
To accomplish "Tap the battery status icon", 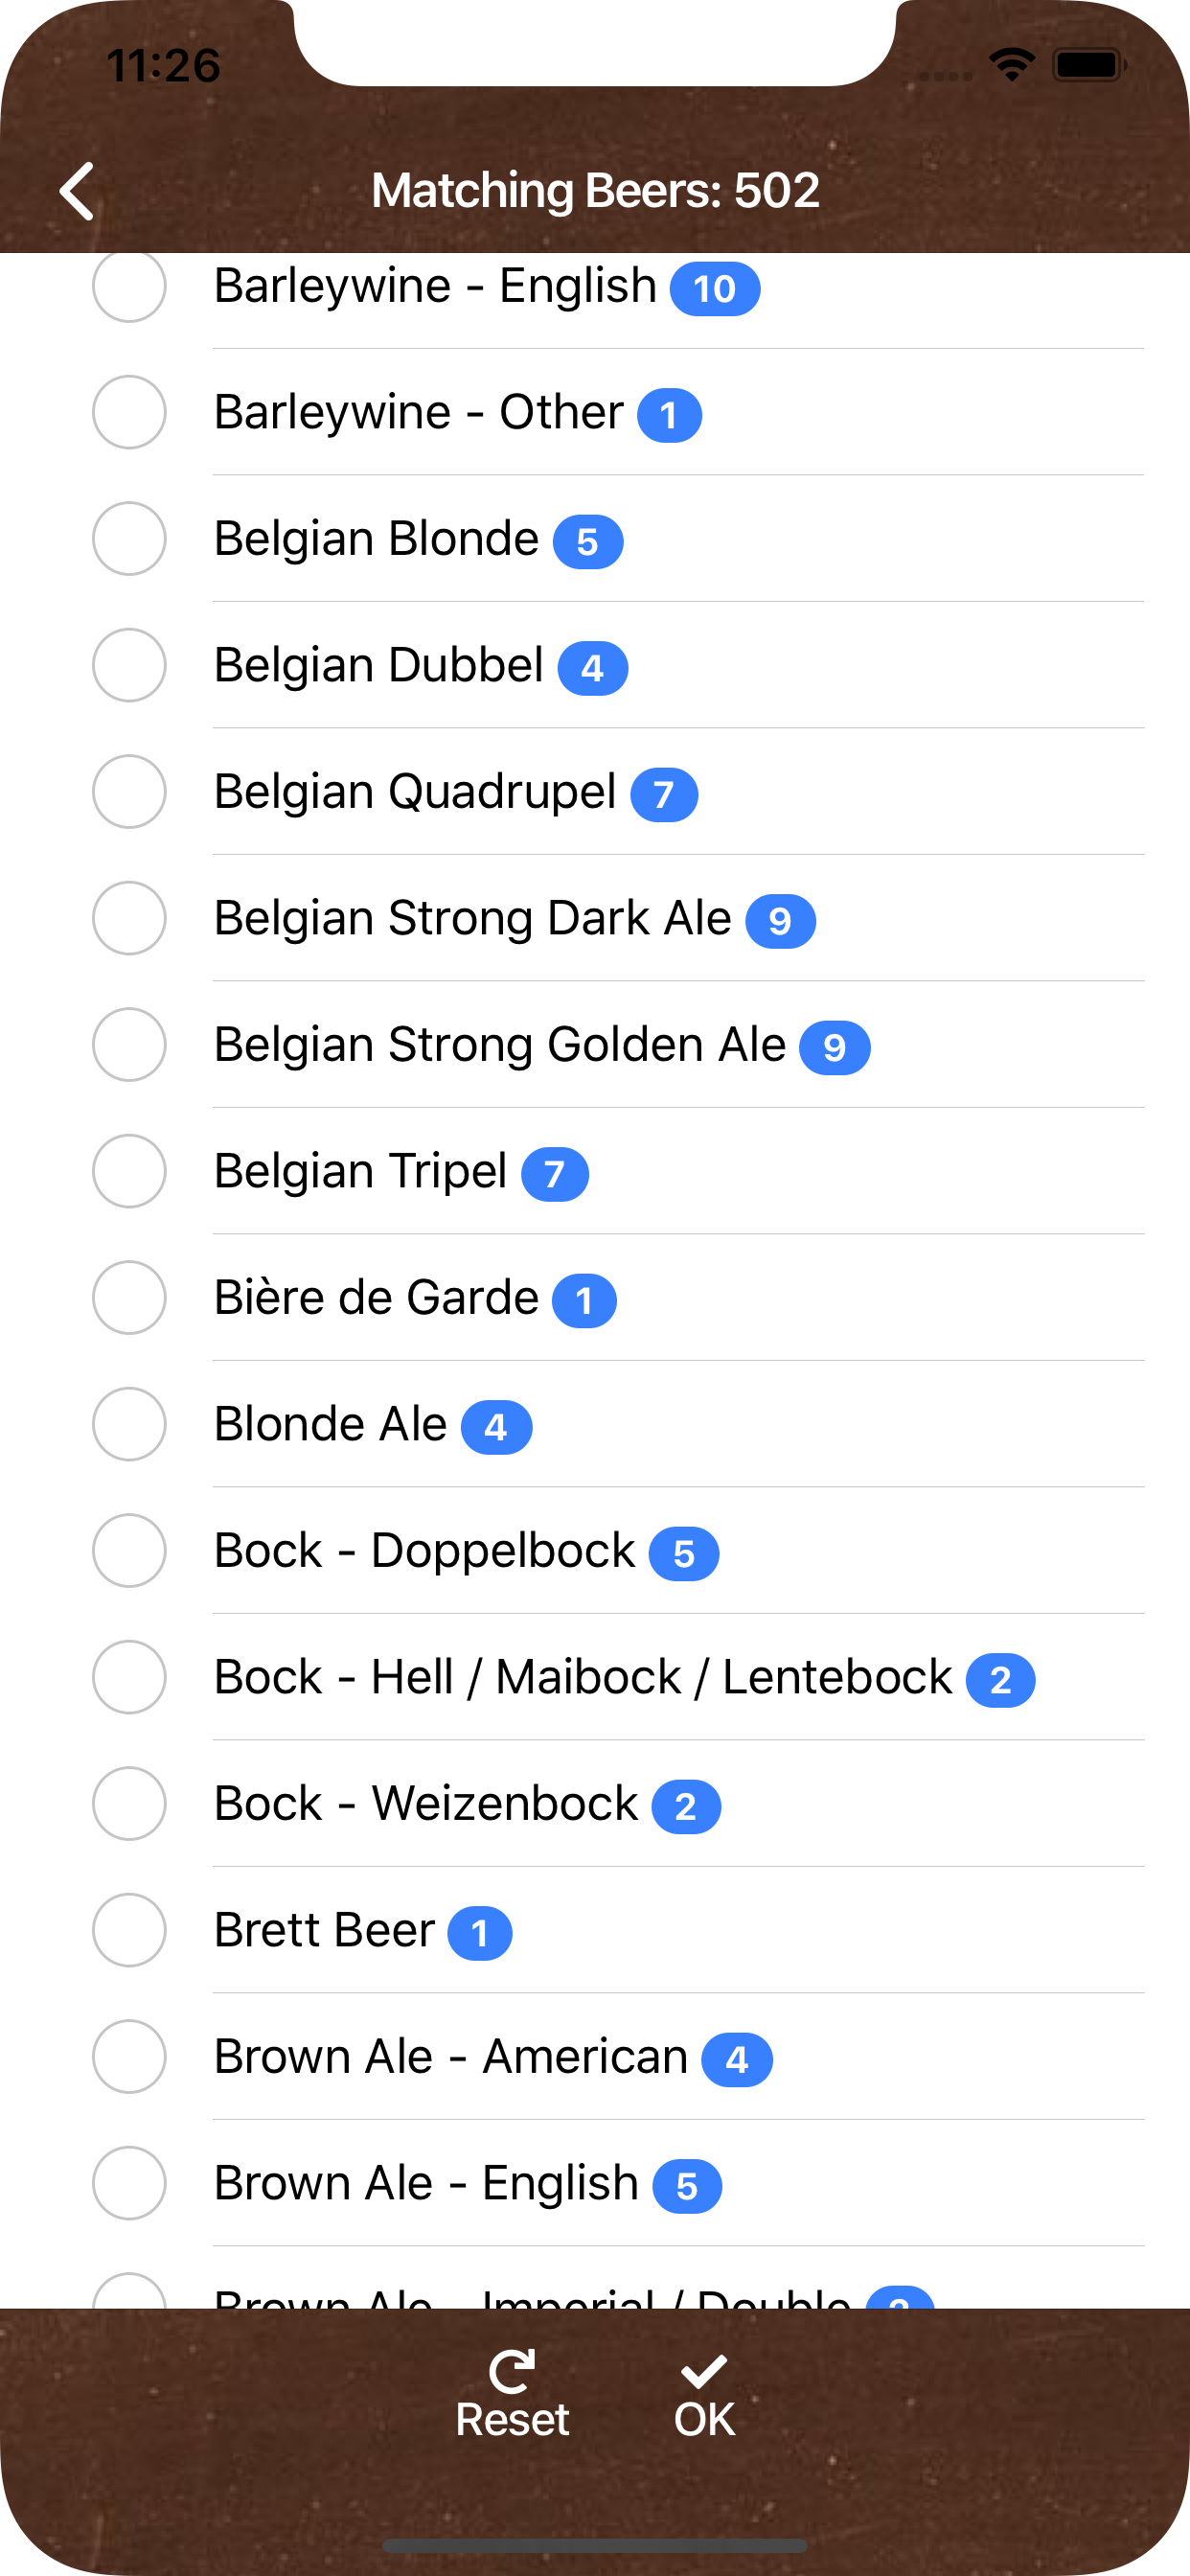I will [1088, 65].
